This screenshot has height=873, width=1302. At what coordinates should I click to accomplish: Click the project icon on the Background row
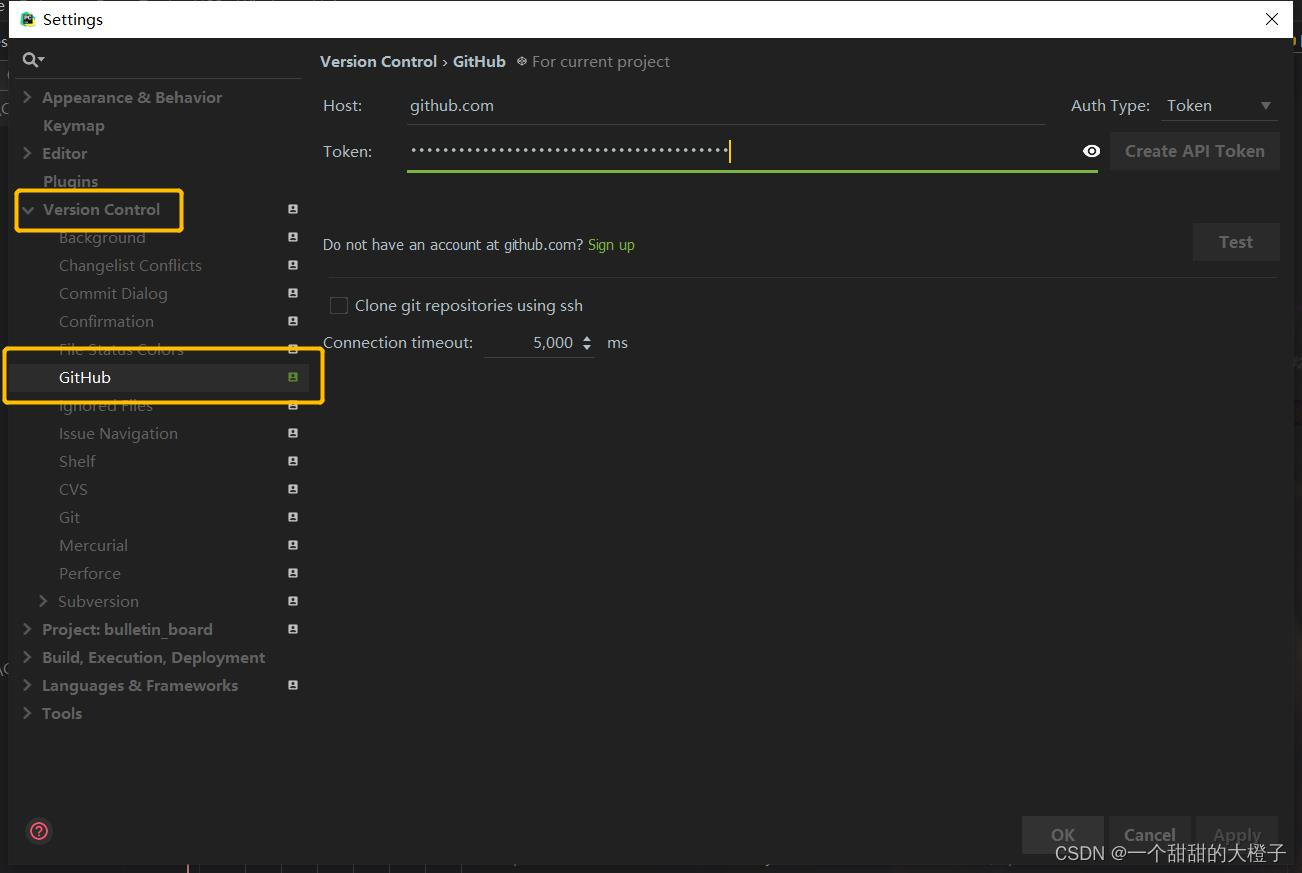pyautogui.click(x=293, y=237)
